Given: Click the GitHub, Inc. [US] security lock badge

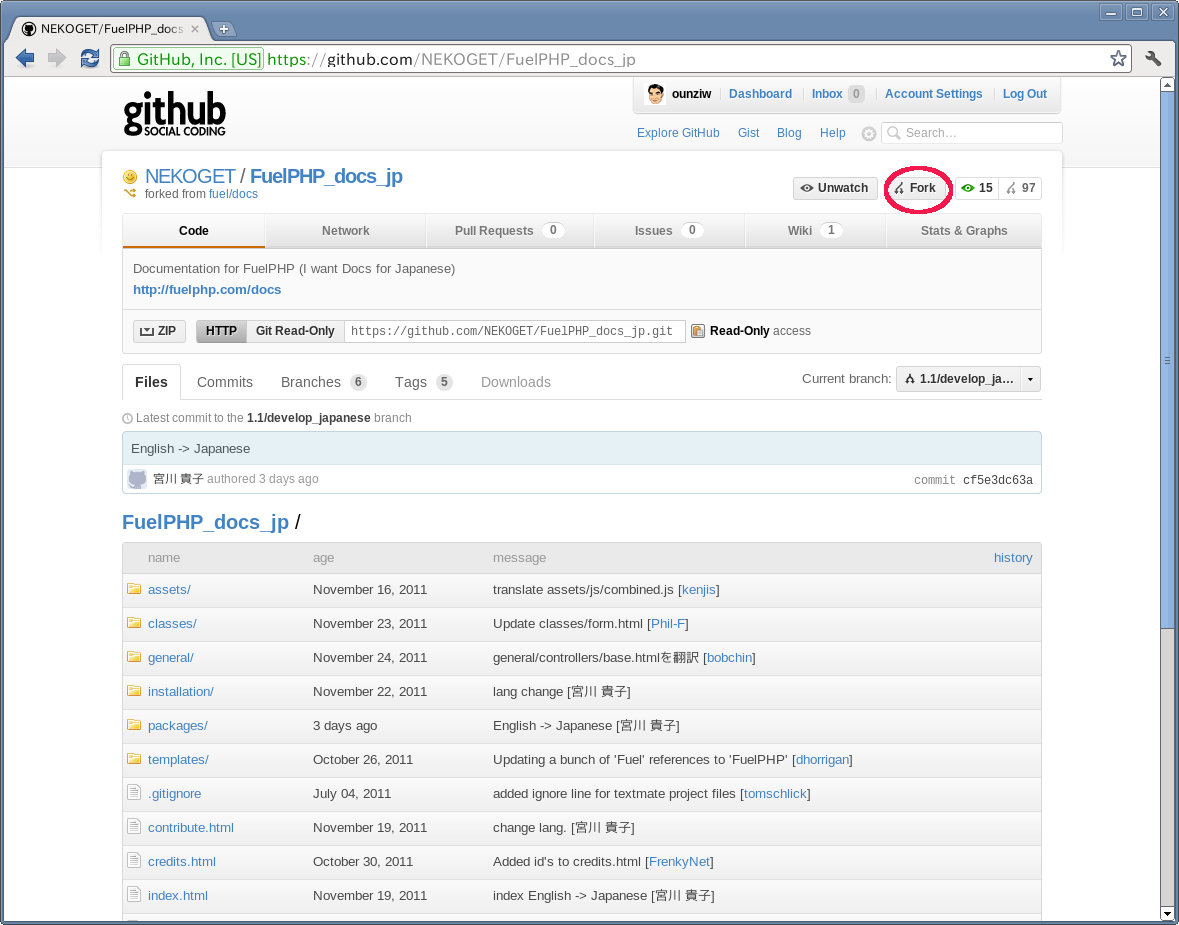Looking at the screenshot, I should (x=188, y=59).
